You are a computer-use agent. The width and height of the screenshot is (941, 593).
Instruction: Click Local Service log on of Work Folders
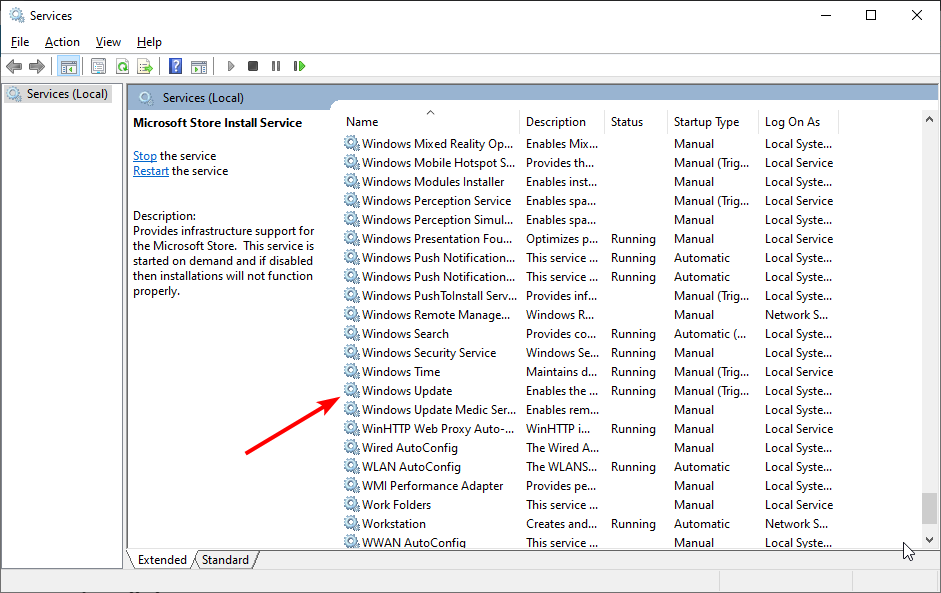pyautogui.click(x=799, y=505)
